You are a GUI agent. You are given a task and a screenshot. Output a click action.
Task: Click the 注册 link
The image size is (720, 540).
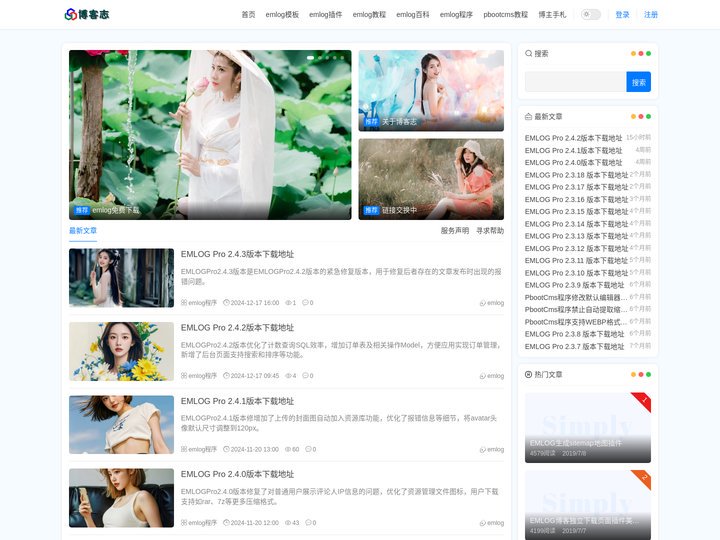pyautogui.click(x=651, y=14)
